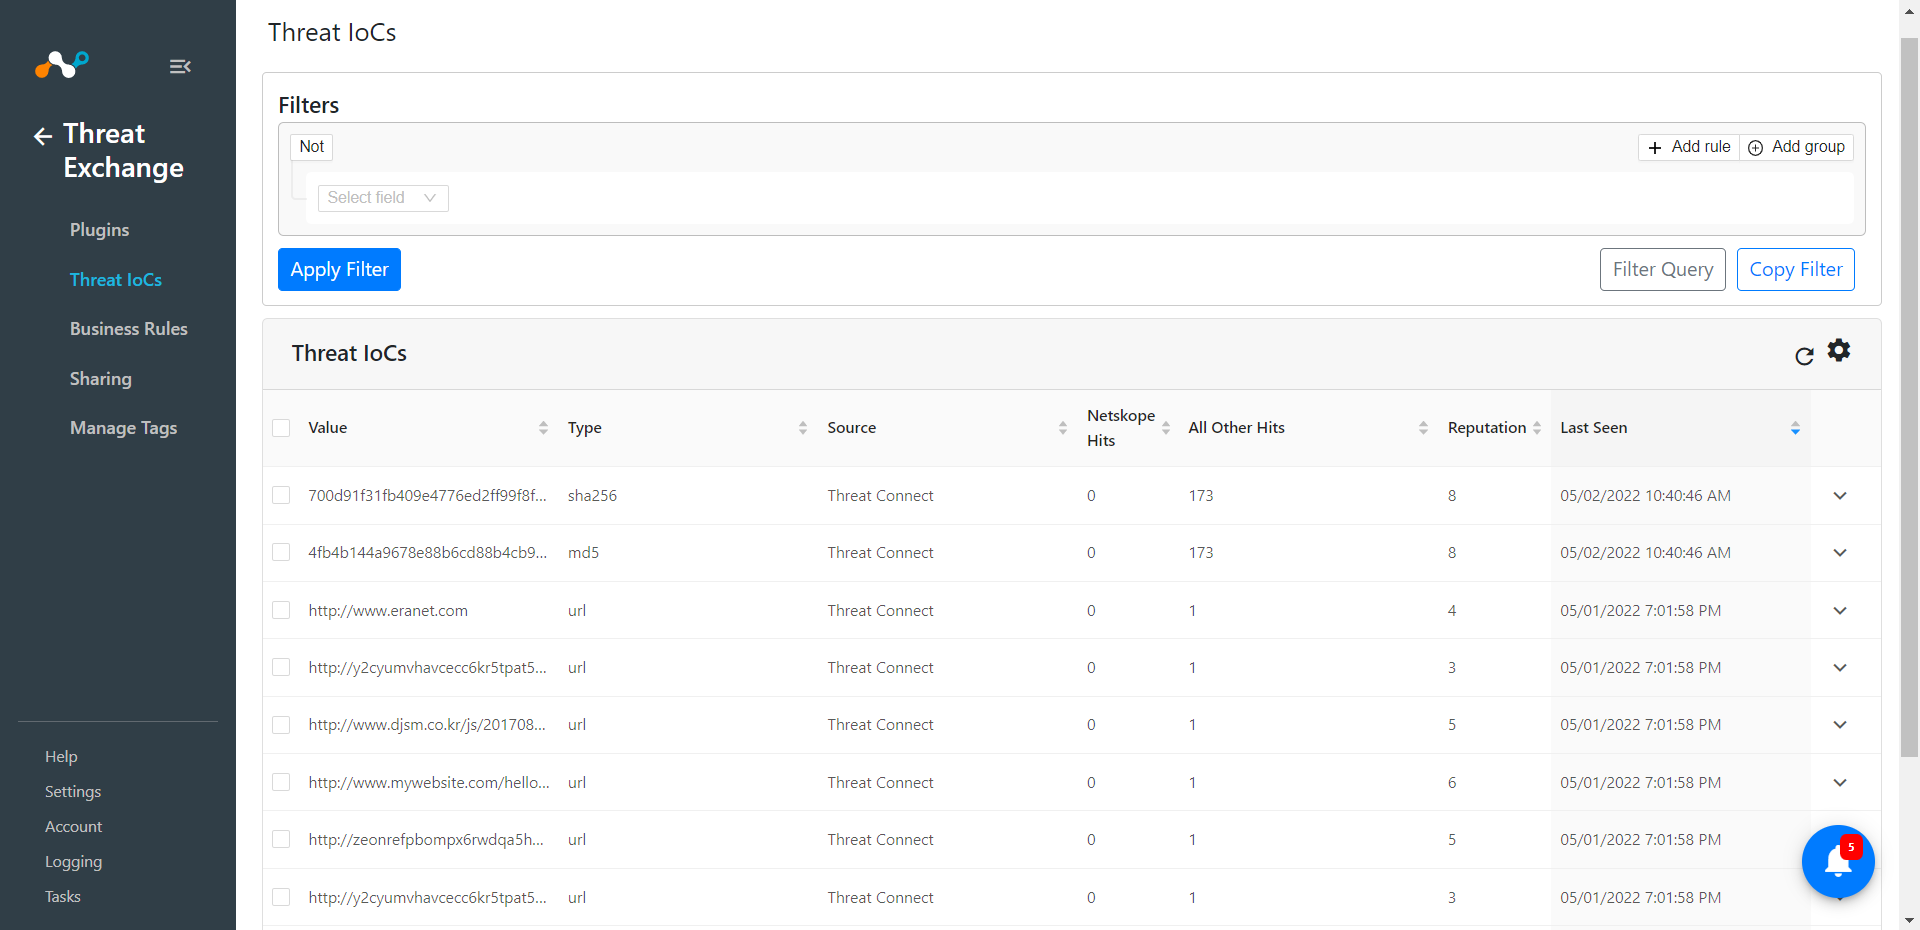Image resolution: width=1920 pixels, height=930 pixels.
Task: Click the Netskope logo
Action: [x=61, y=64]
